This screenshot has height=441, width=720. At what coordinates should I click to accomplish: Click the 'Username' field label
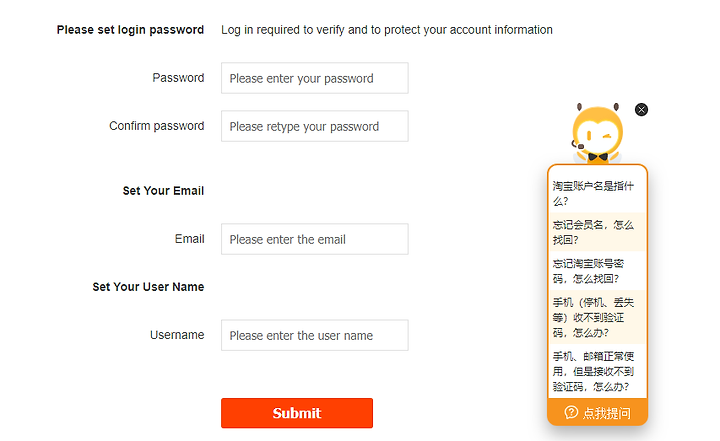pos(177,335)
